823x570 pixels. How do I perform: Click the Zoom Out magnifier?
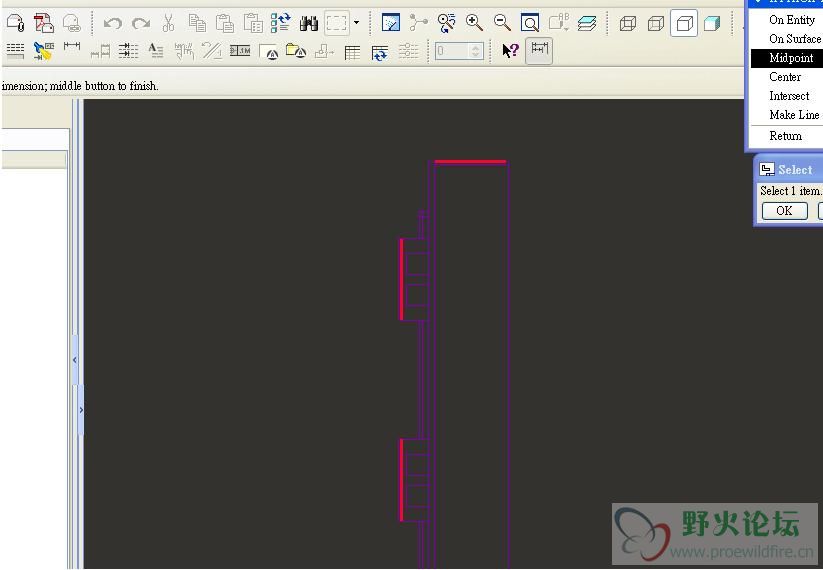pos(502,23)
